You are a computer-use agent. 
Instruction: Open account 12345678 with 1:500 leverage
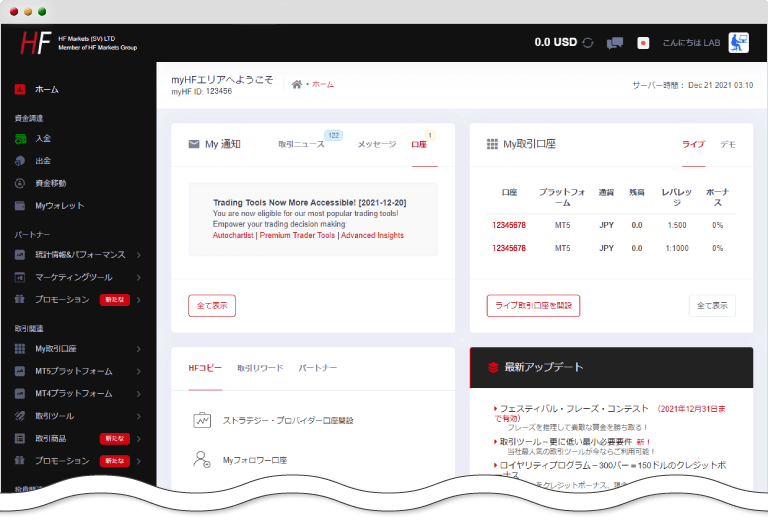(x=509, y=225)
